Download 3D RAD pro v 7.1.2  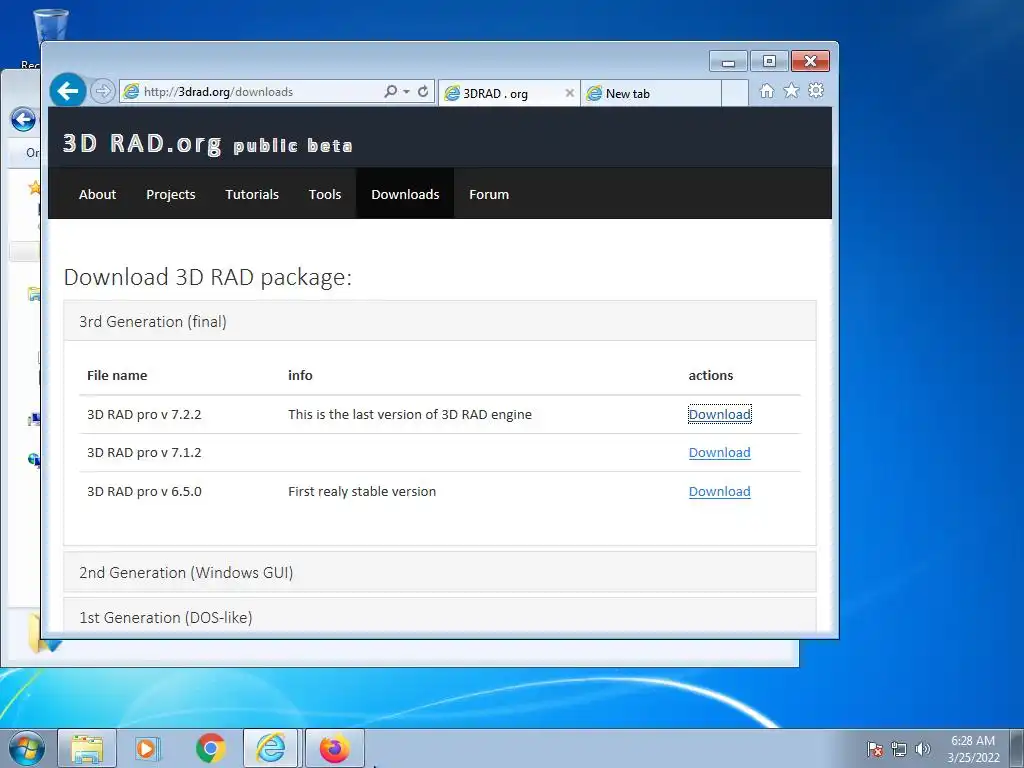[x=720, y=453]
